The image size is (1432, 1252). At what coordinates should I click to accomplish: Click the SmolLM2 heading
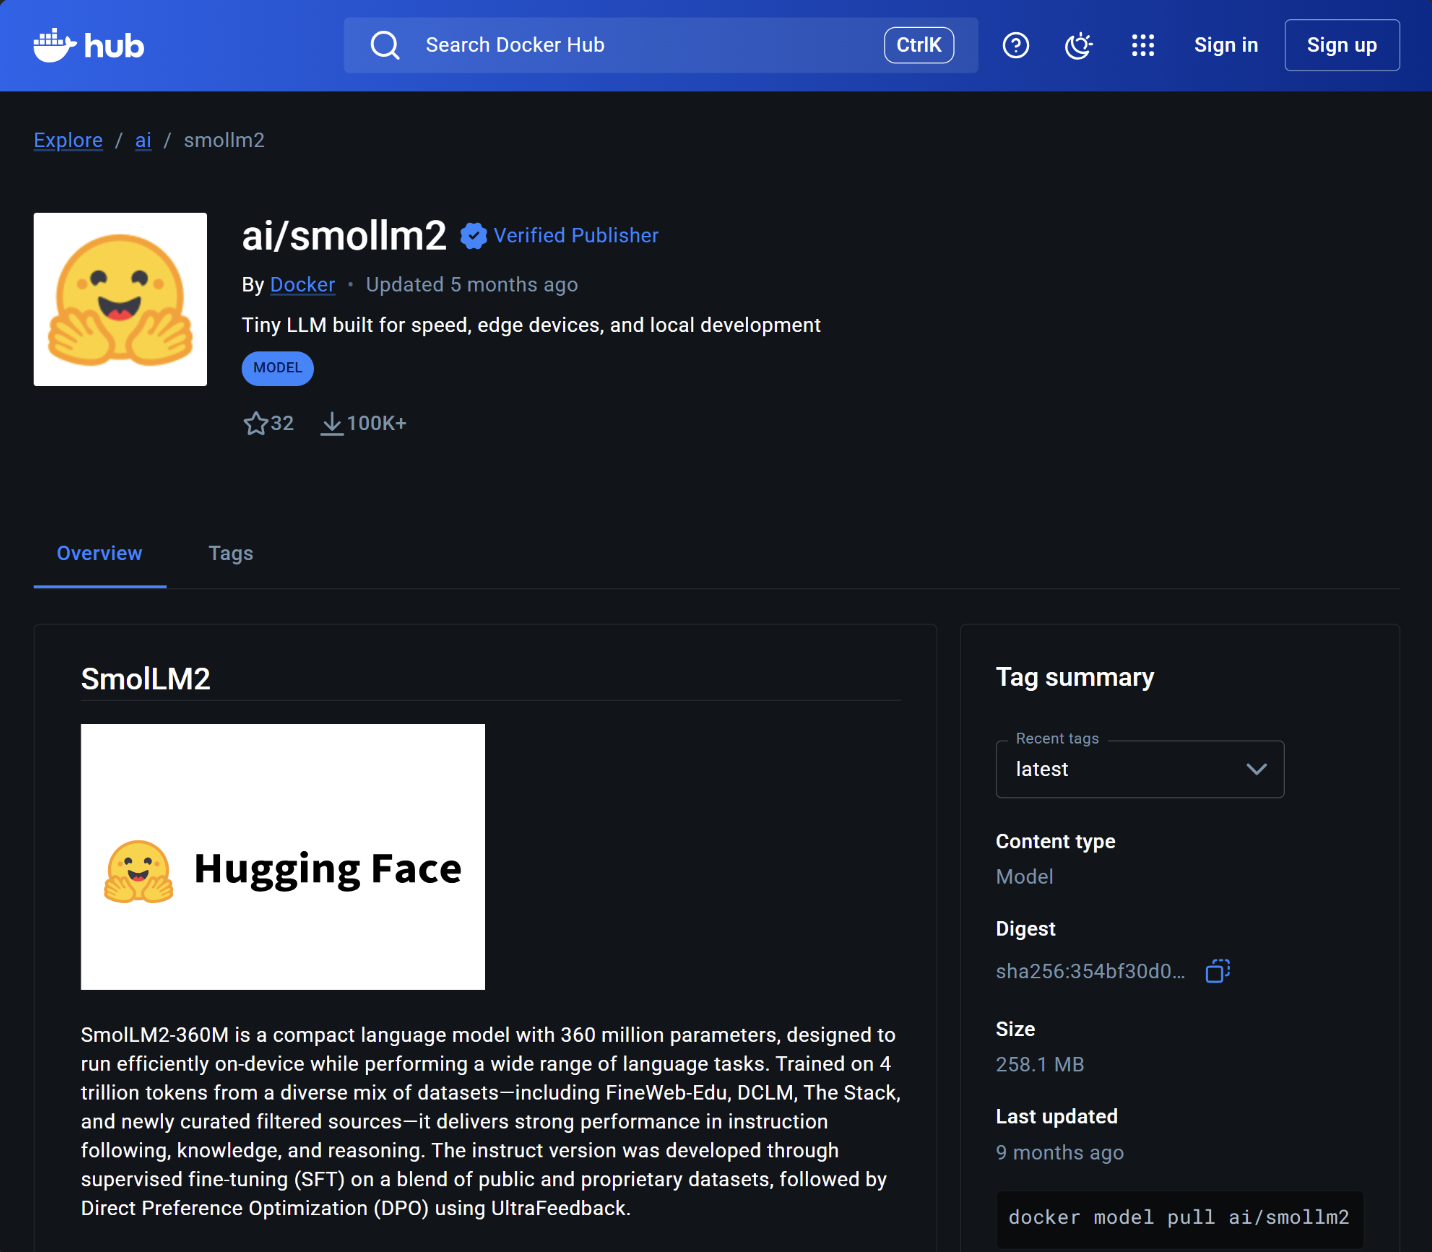(146, 679)
